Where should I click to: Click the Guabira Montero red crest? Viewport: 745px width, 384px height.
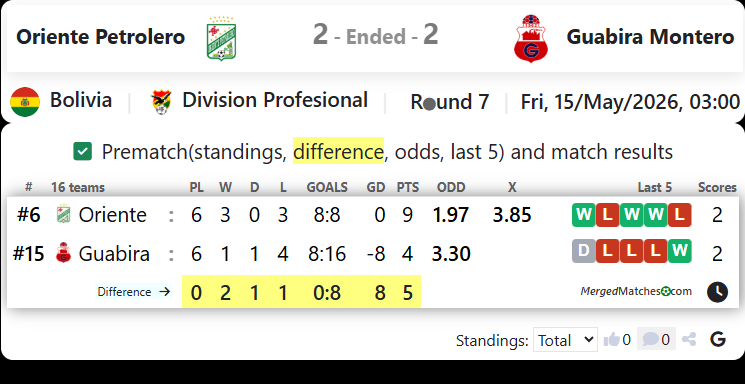(x=531, y=38)
